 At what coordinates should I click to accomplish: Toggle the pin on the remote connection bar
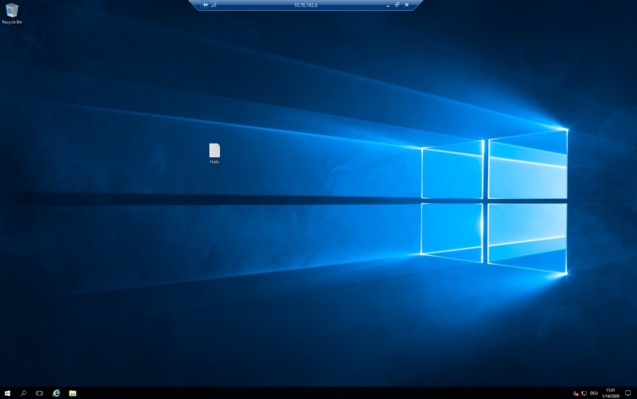(x=206, y=5)
